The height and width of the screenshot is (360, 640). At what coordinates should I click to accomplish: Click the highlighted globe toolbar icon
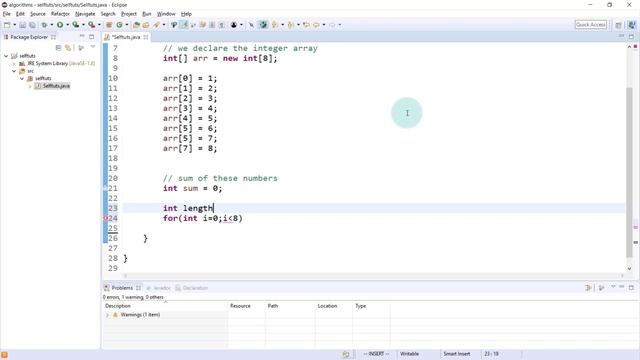tap(263, 25)
